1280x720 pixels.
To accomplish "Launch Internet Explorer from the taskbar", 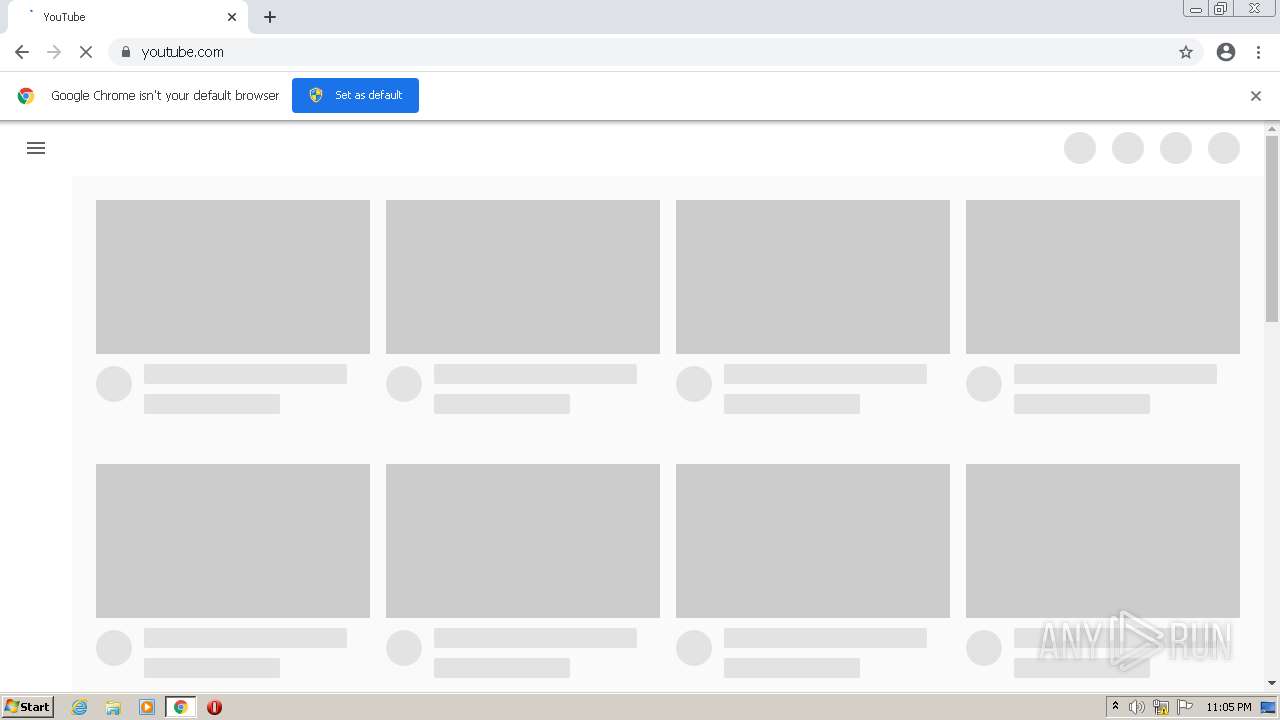I will click(80, 707).
